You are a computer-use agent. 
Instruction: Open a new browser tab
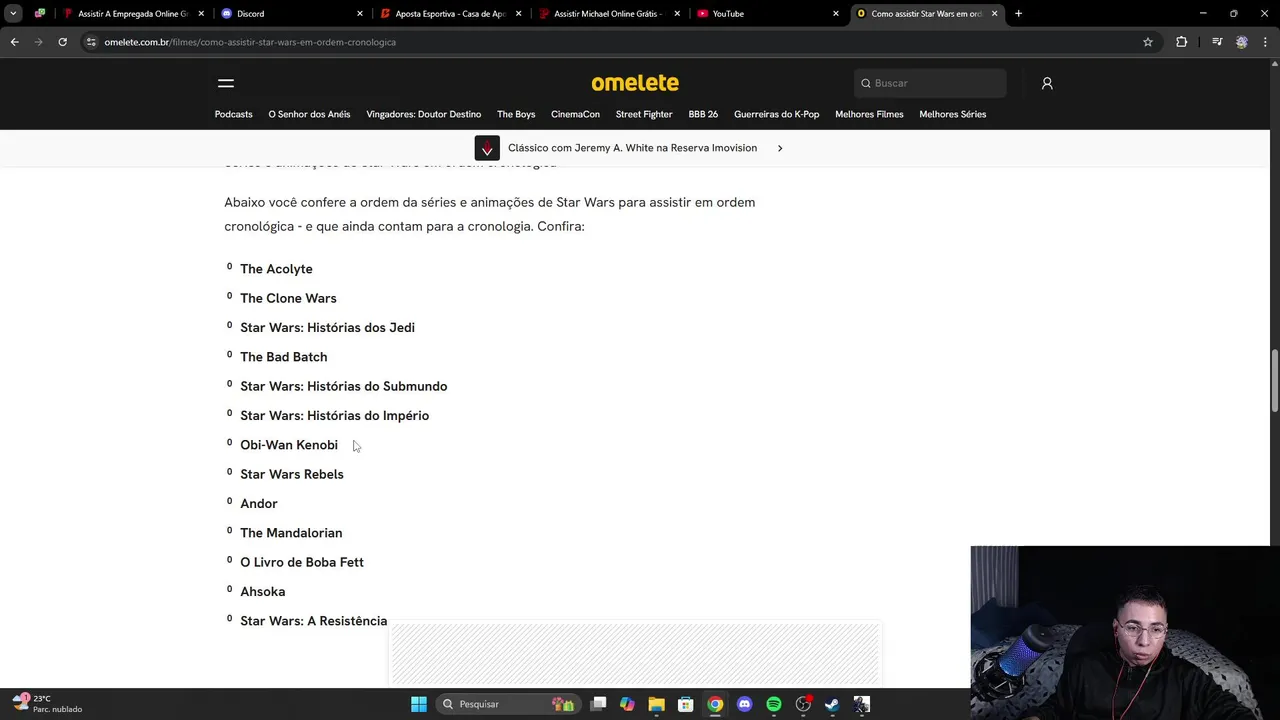[x=1018, y=14]
